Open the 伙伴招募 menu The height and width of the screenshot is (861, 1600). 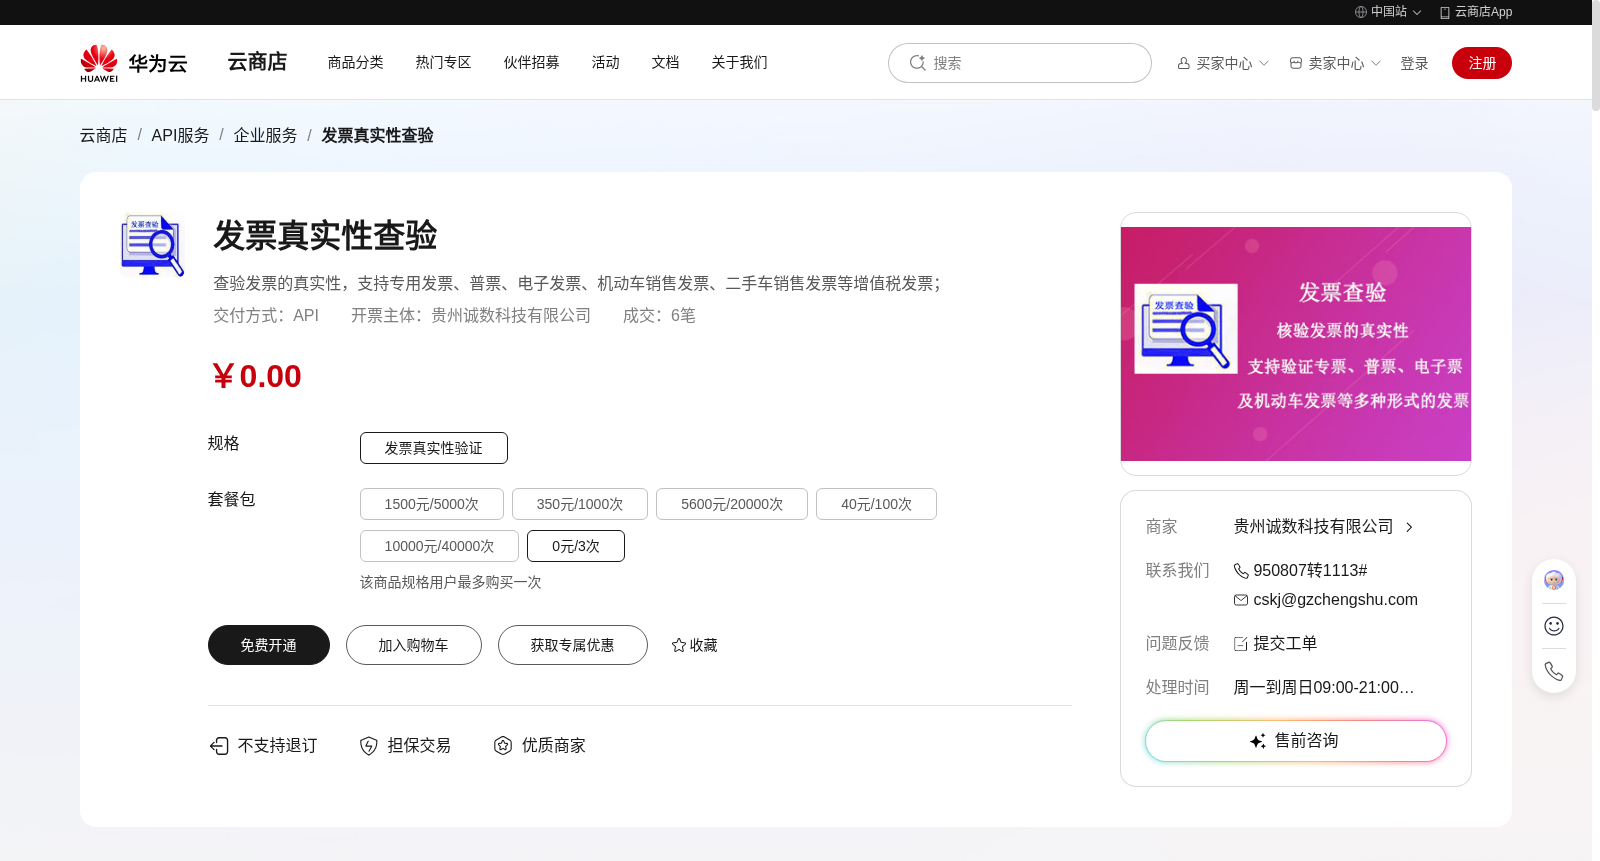(532, 62)
